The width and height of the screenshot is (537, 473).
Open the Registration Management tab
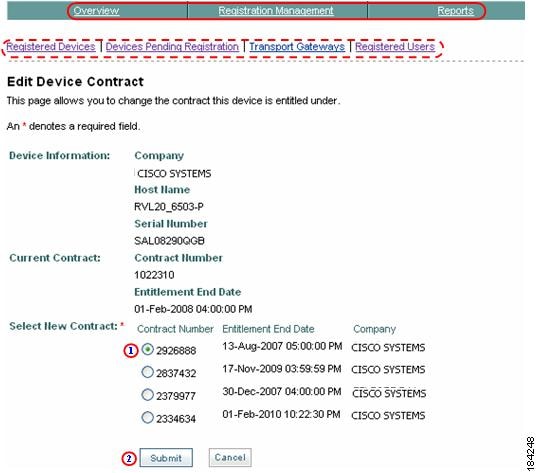point(276,11)
